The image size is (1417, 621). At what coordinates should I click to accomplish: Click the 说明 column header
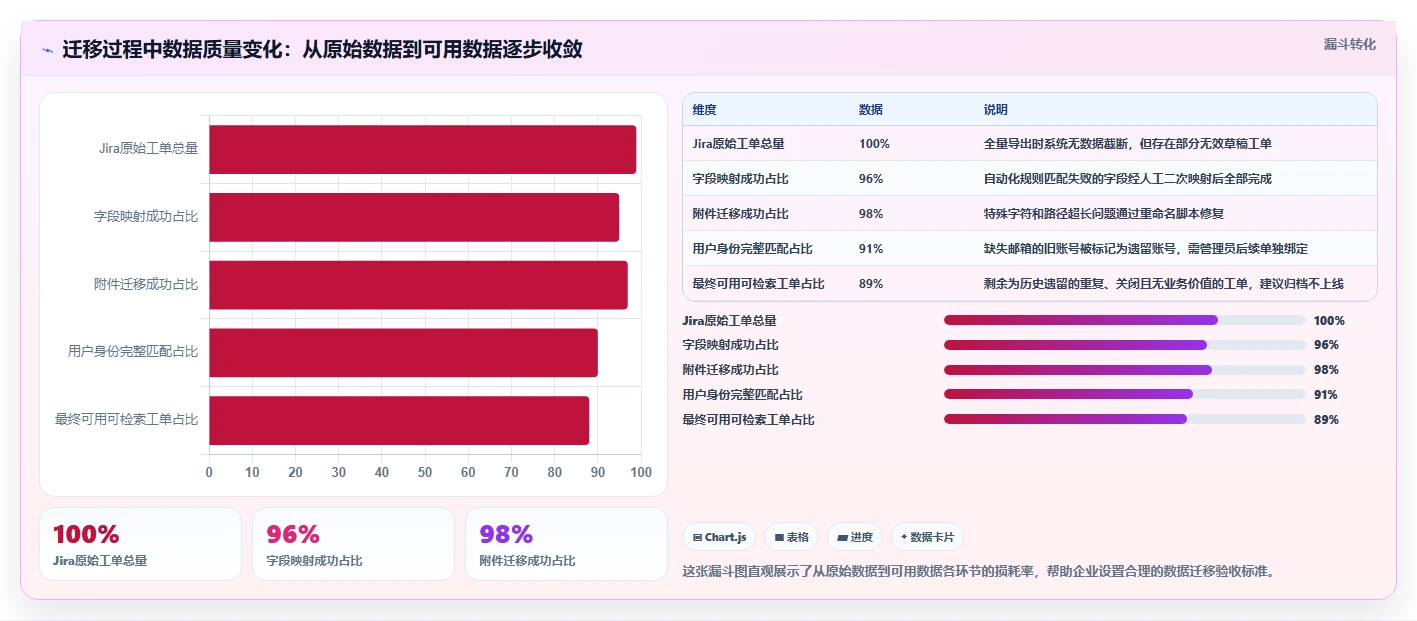click(x=996, y=110)
